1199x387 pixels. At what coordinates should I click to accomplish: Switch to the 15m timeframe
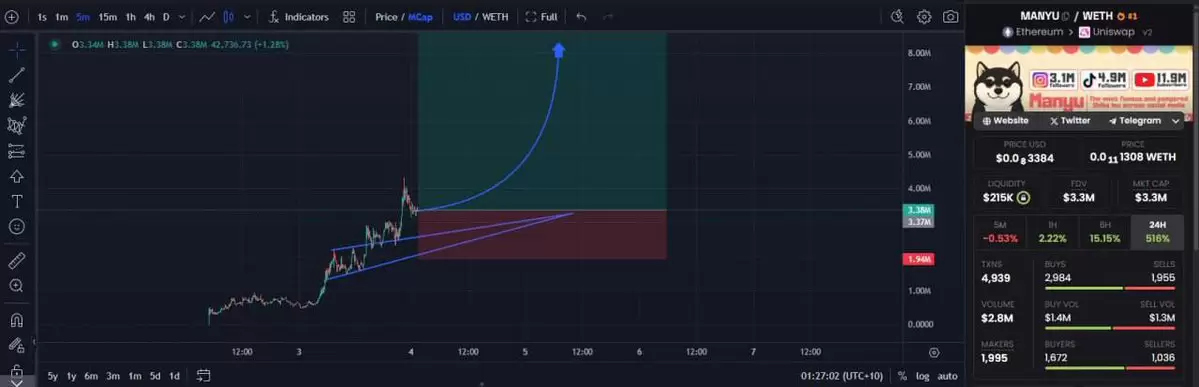pos(107,17)
